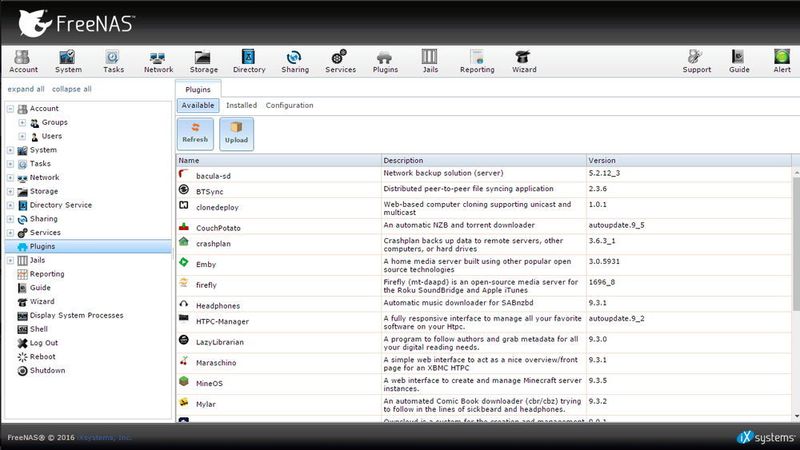Open Display System Processes in sidebar
This screenshot has height=450, width=800.
pos(77,315)
